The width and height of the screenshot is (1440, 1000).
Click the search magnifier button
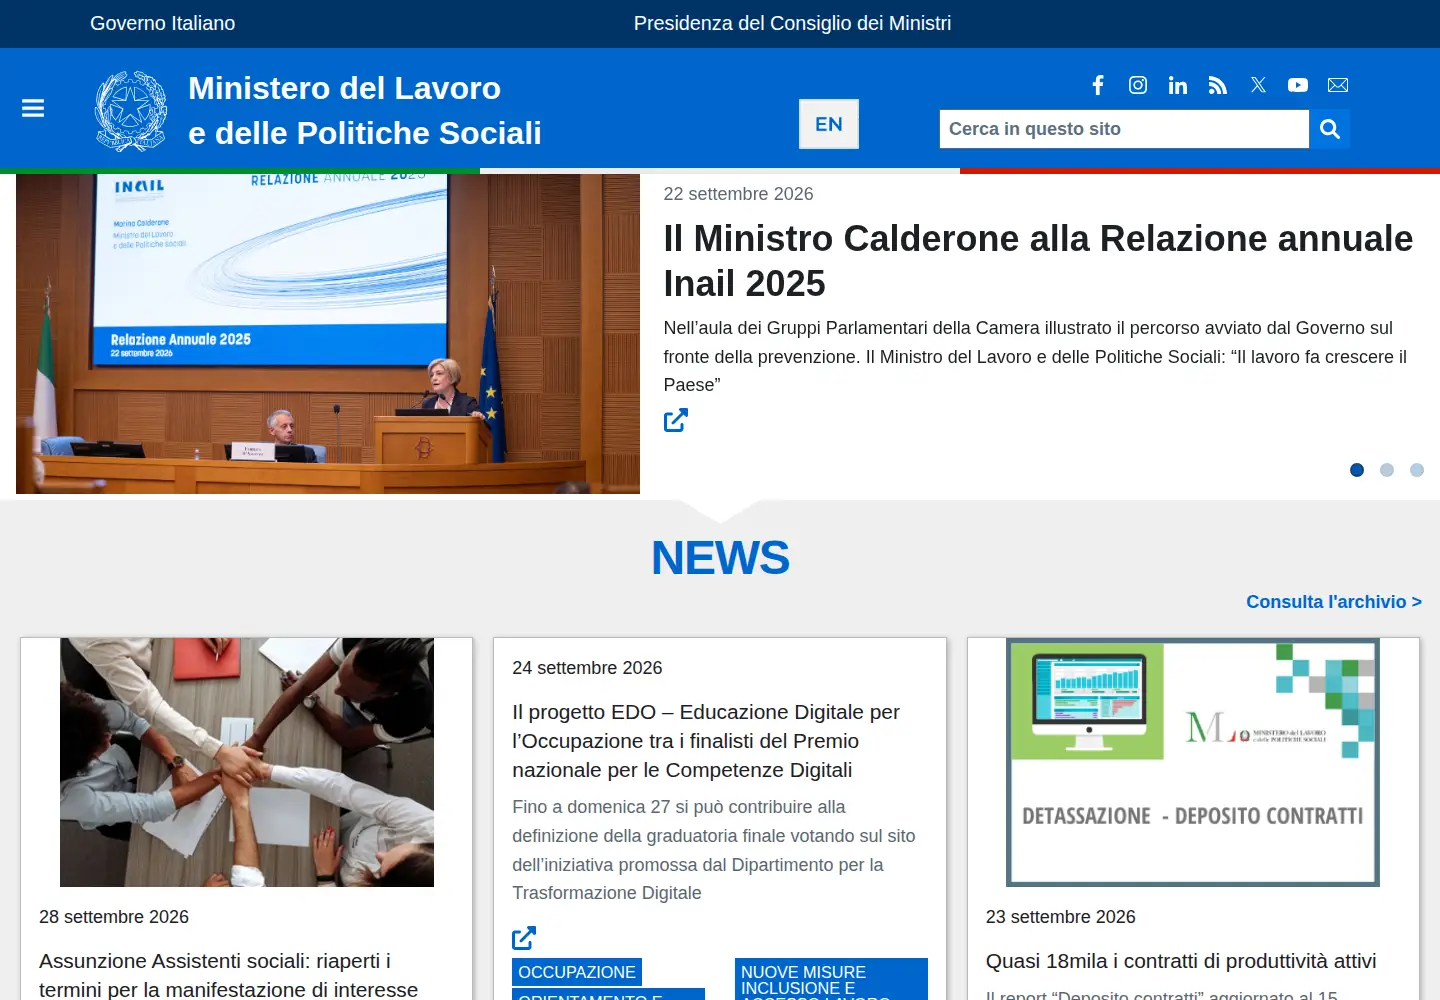[x=1330, y=129]
